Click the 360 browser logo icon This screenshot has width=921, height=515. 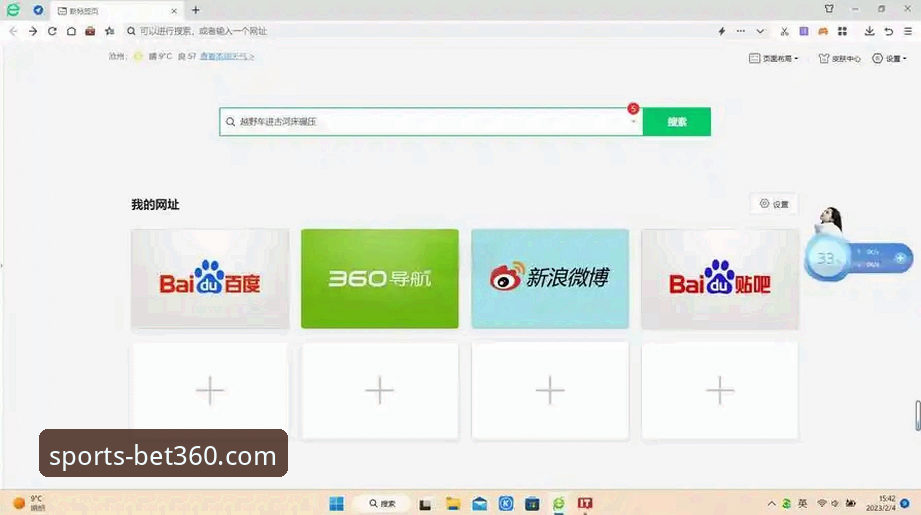(13, 10)
